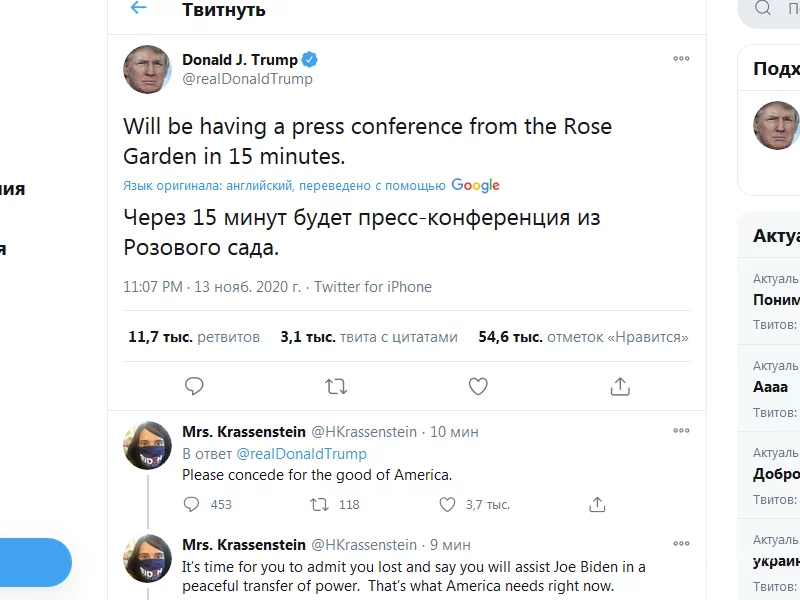Retweet the Rose Garden tweet
This screenshot has height=600, width=800.
click(x=336, y=386)
